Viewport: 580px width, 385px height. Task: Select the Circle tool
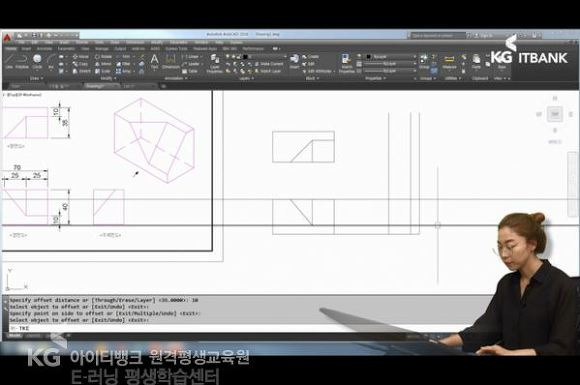pyautogui.click(x=37, y=61)
